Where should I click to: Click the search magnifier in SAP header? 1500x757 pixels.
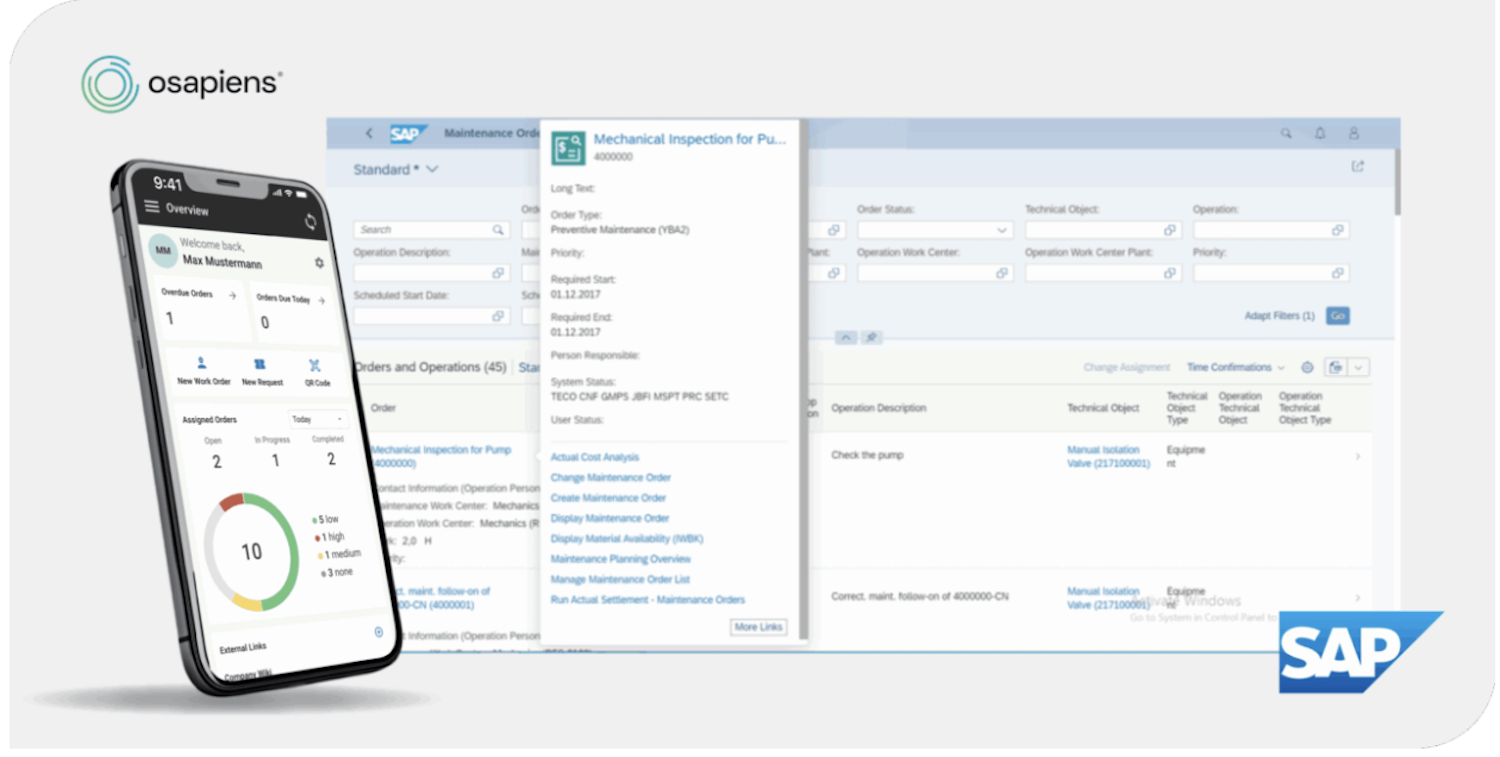[x=1286, y=132]
